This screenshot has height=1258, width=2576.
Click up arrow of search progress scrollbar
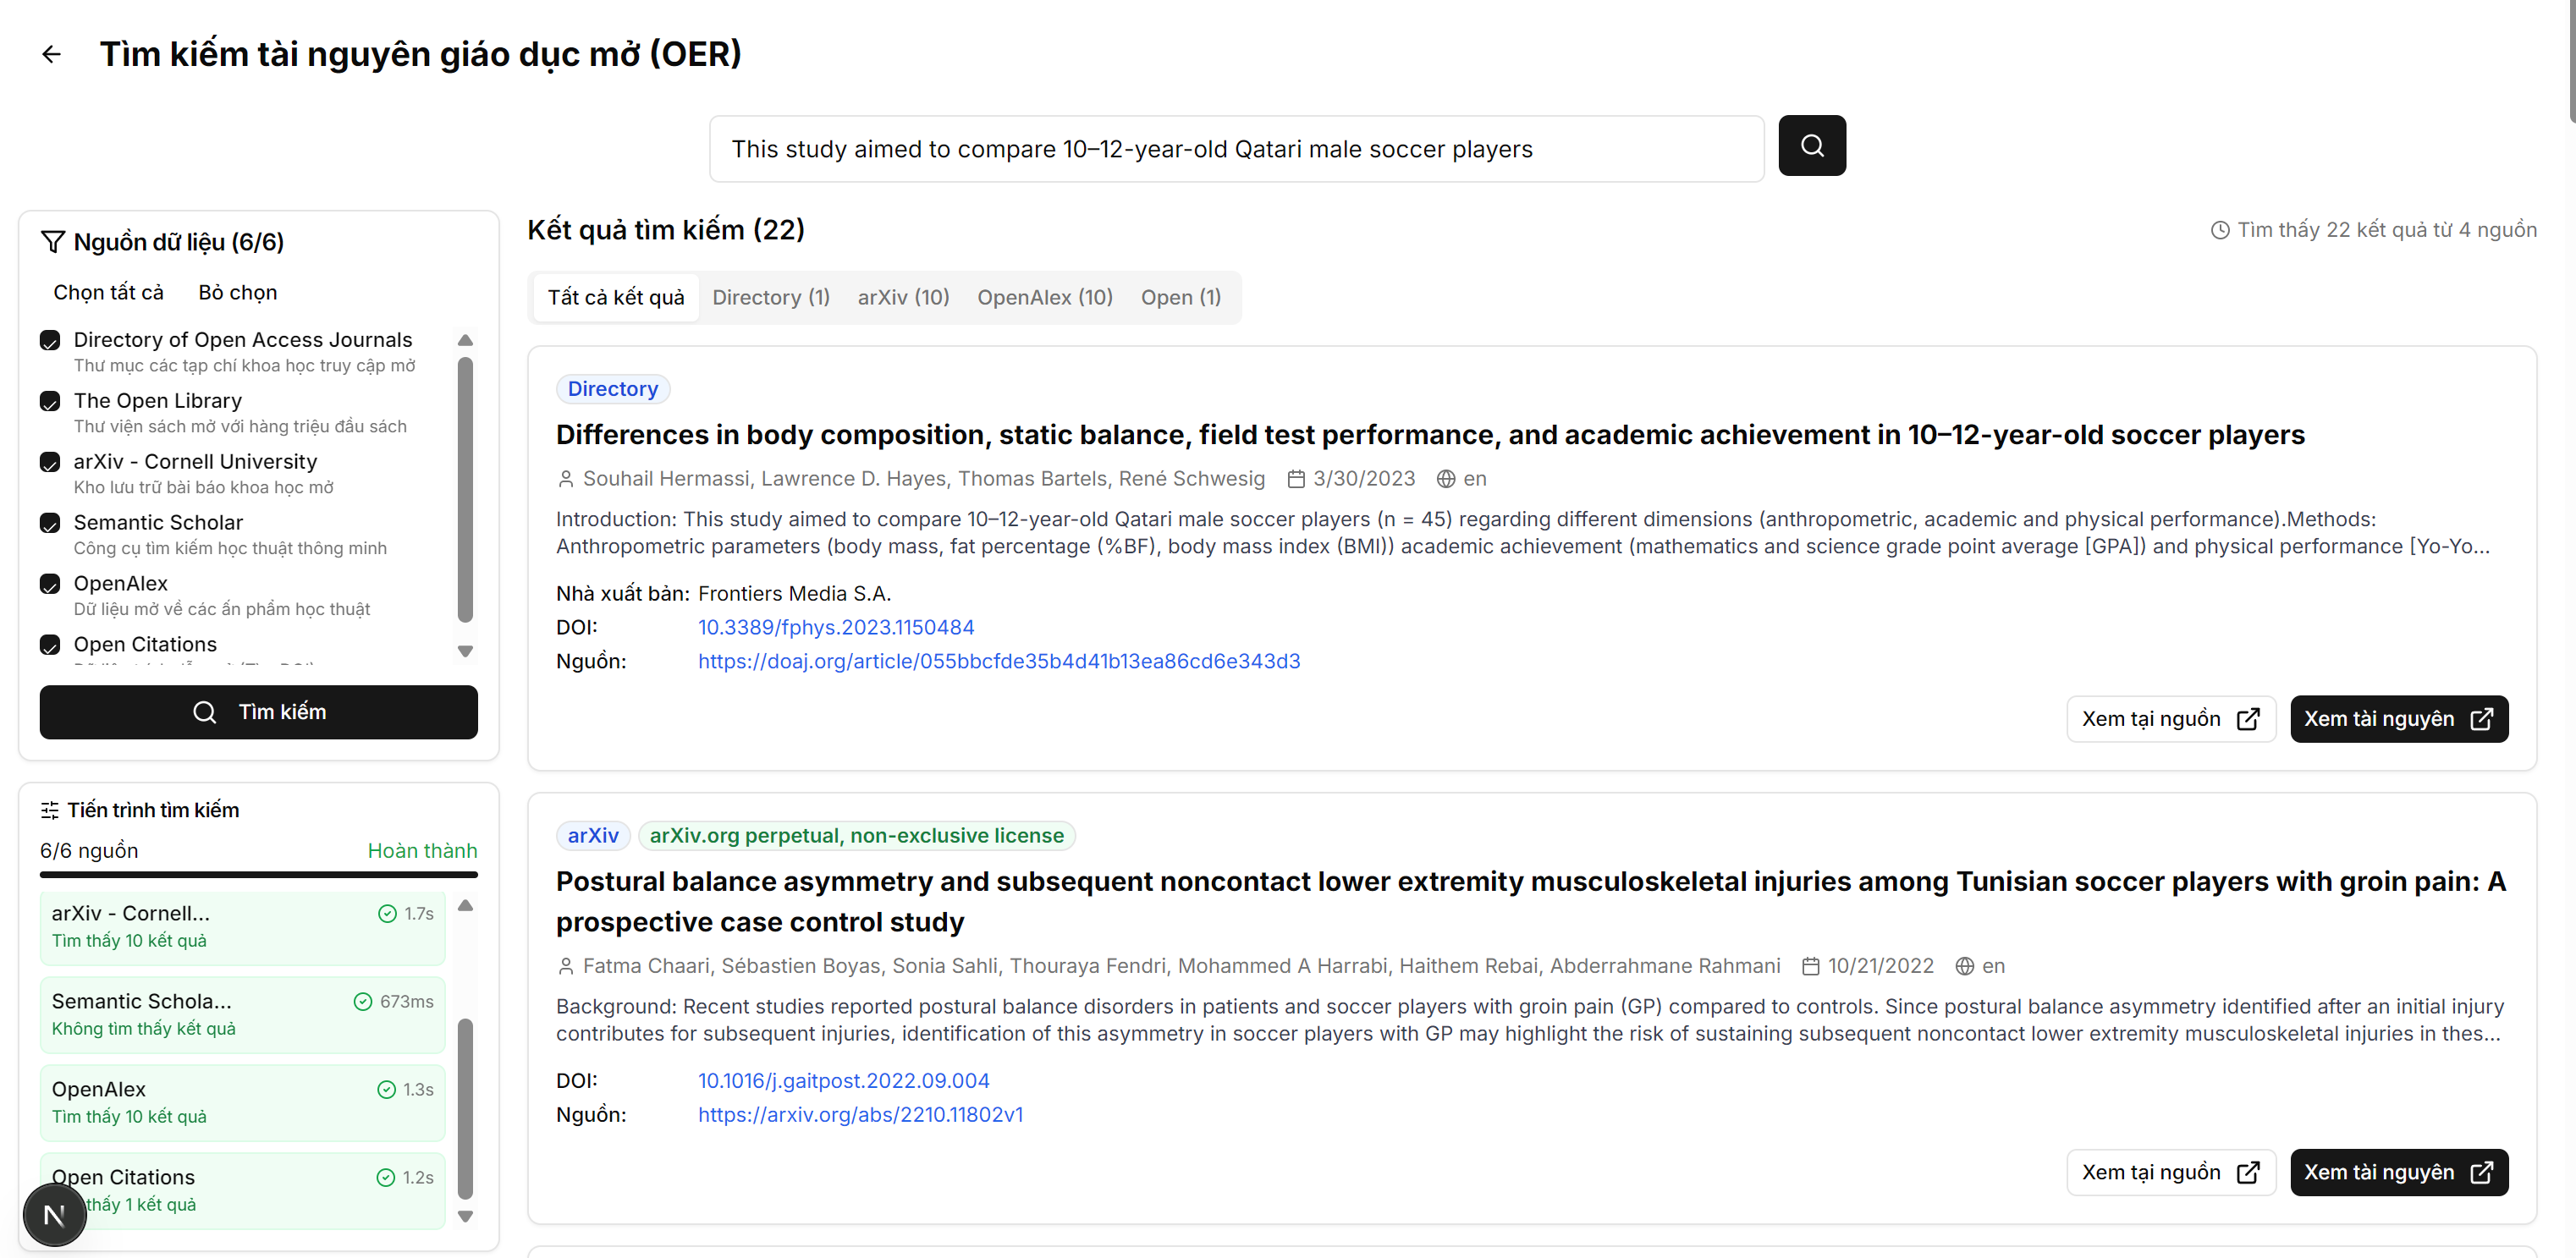coord(465,906)
